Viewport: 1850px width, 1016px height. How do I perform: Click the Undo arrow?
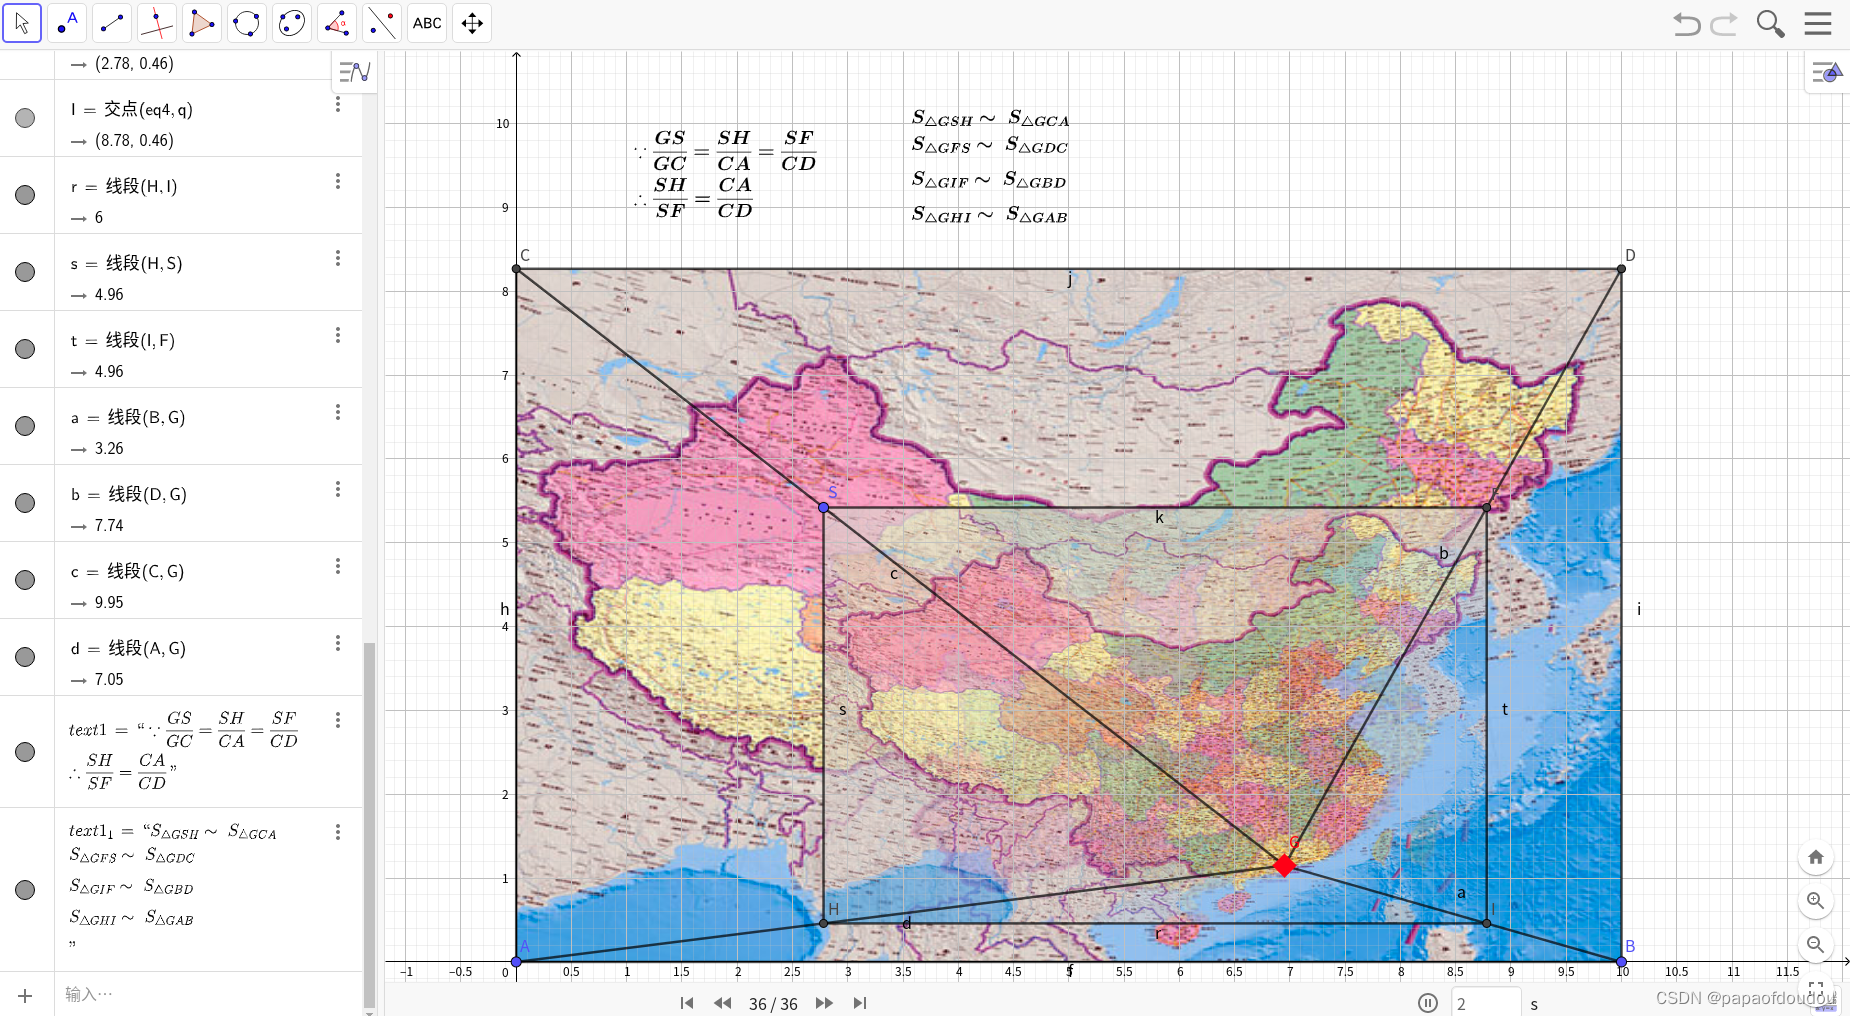click(1687, 24)
